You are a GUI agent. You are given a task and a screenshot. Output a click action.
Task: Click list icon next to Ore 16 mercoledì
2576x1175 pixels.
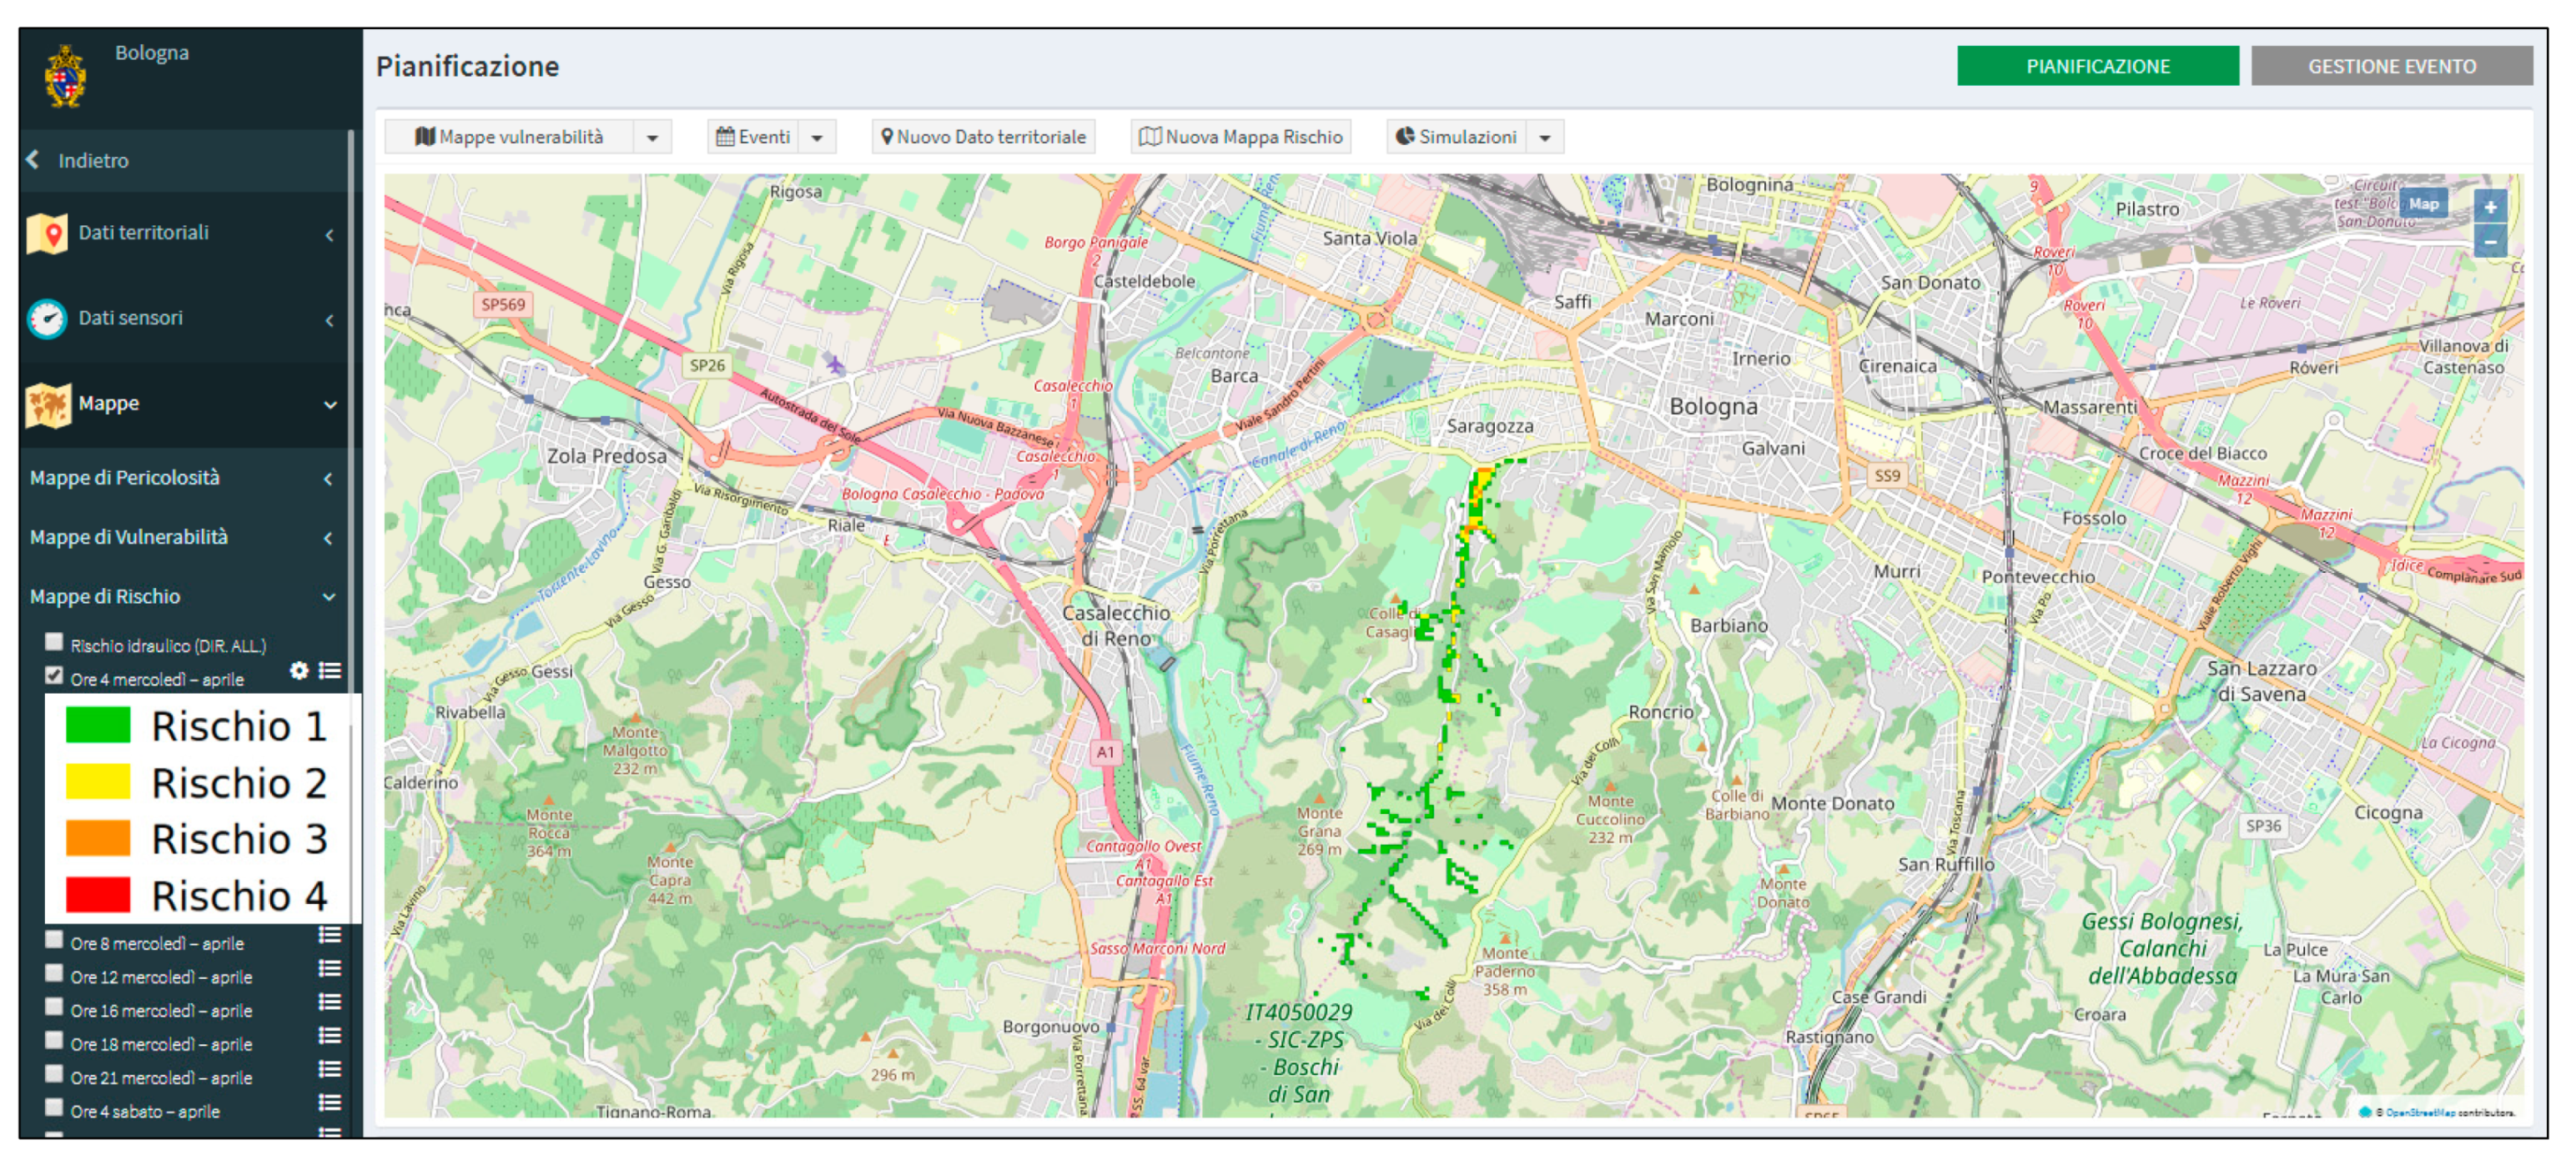tap(330, 1003)
